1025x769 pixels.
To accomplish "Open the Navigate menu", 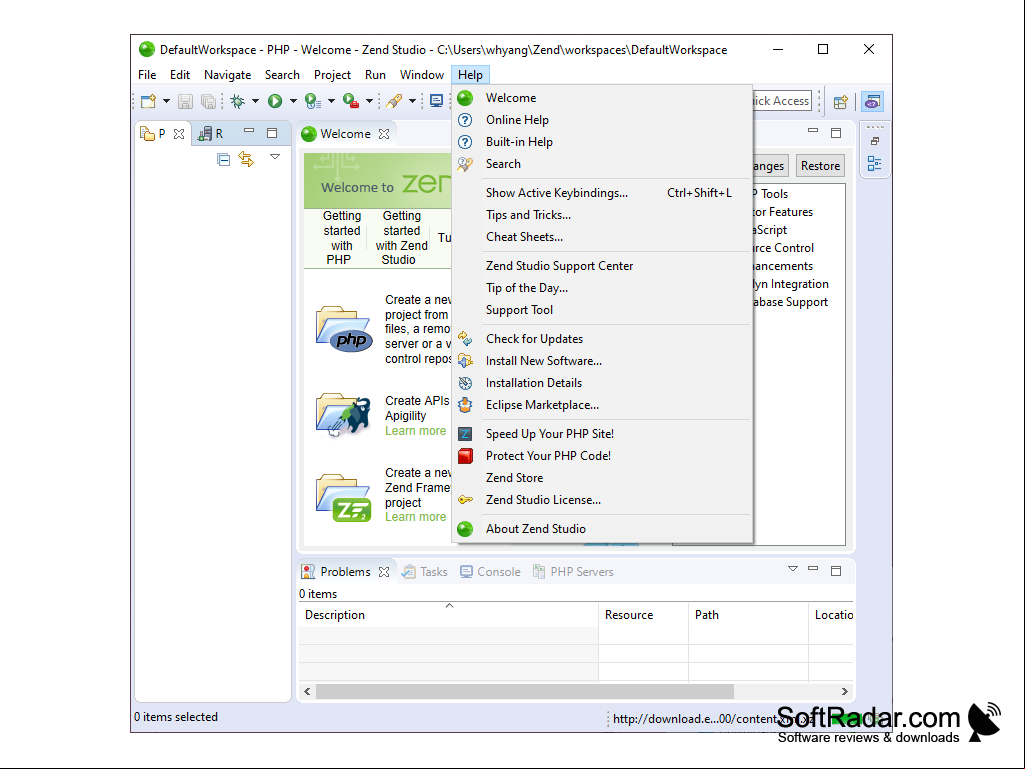I will click(227, 75).
